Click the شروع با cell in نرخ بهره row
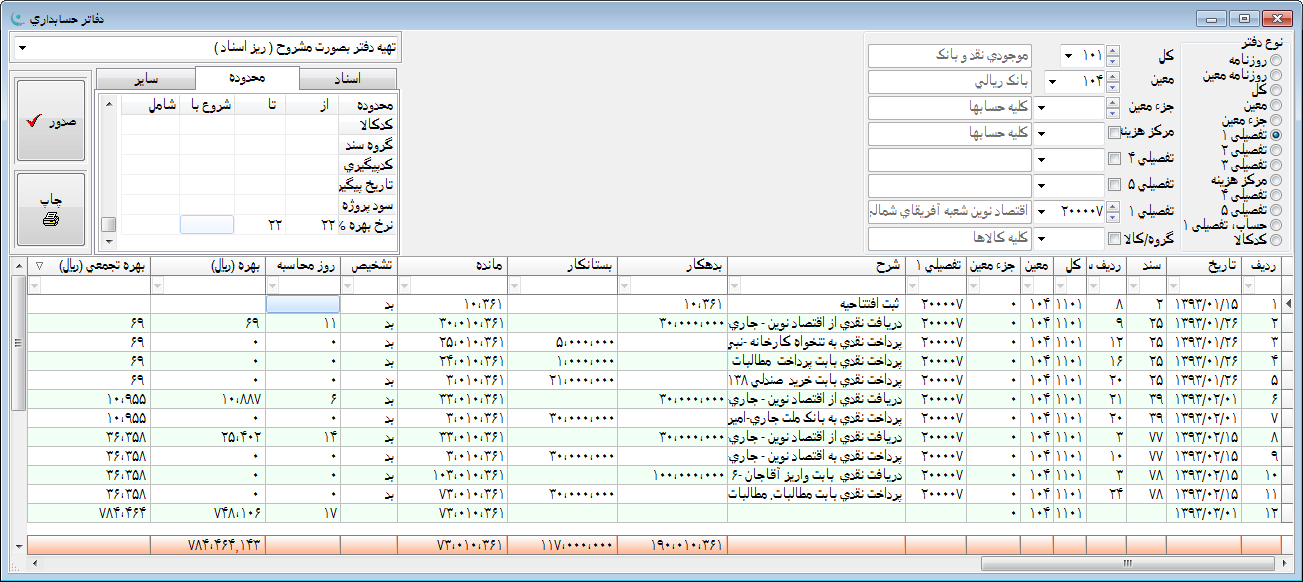Screen dimensions: 1303x582 [x=206, y=225]
